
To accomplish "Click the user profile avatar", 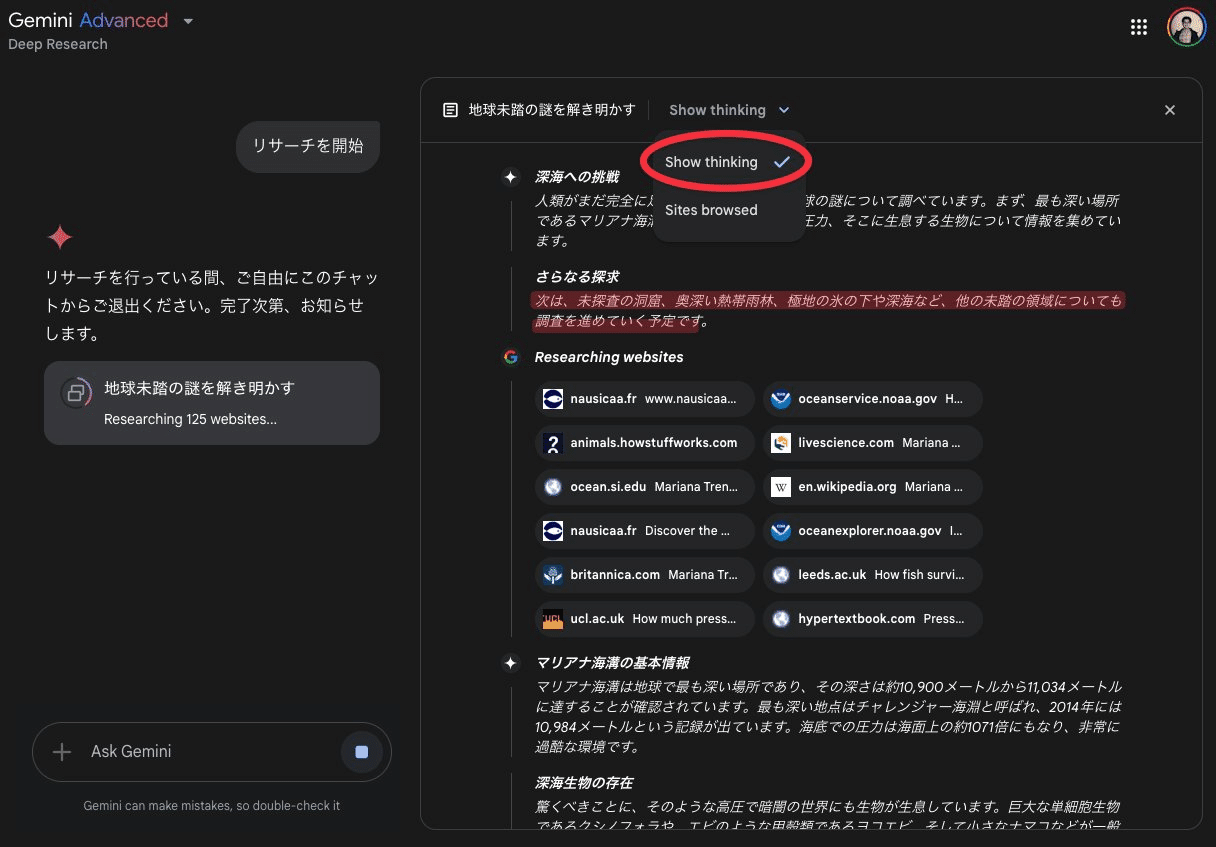I will [1186, 27].
